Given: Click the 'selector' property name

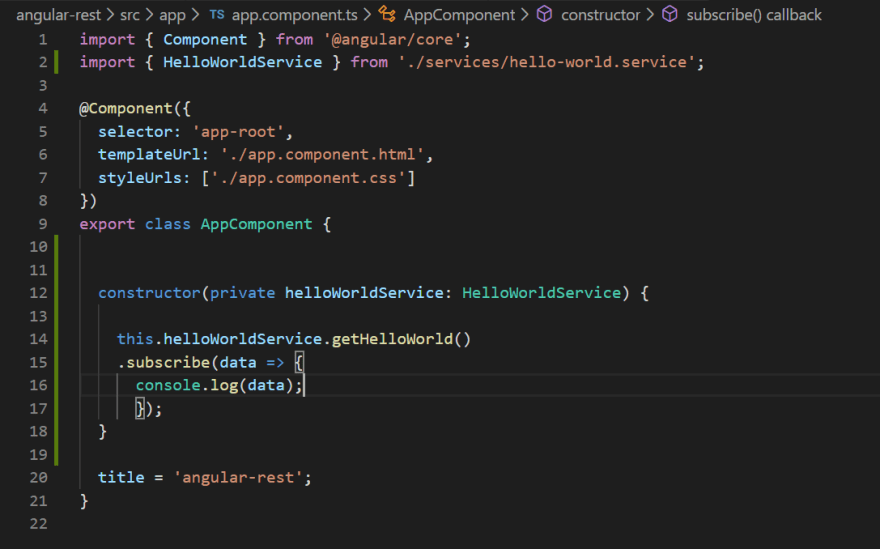Looking at the screenshot, I should coord(135,132).
